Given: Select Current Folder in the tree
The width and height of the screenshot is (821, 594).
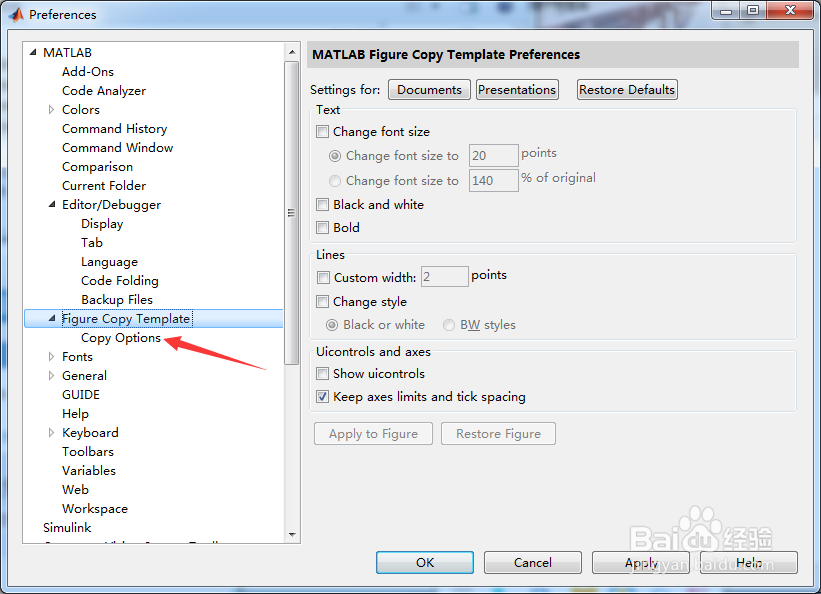Looking at the screenshot, I should click(104, 185).
